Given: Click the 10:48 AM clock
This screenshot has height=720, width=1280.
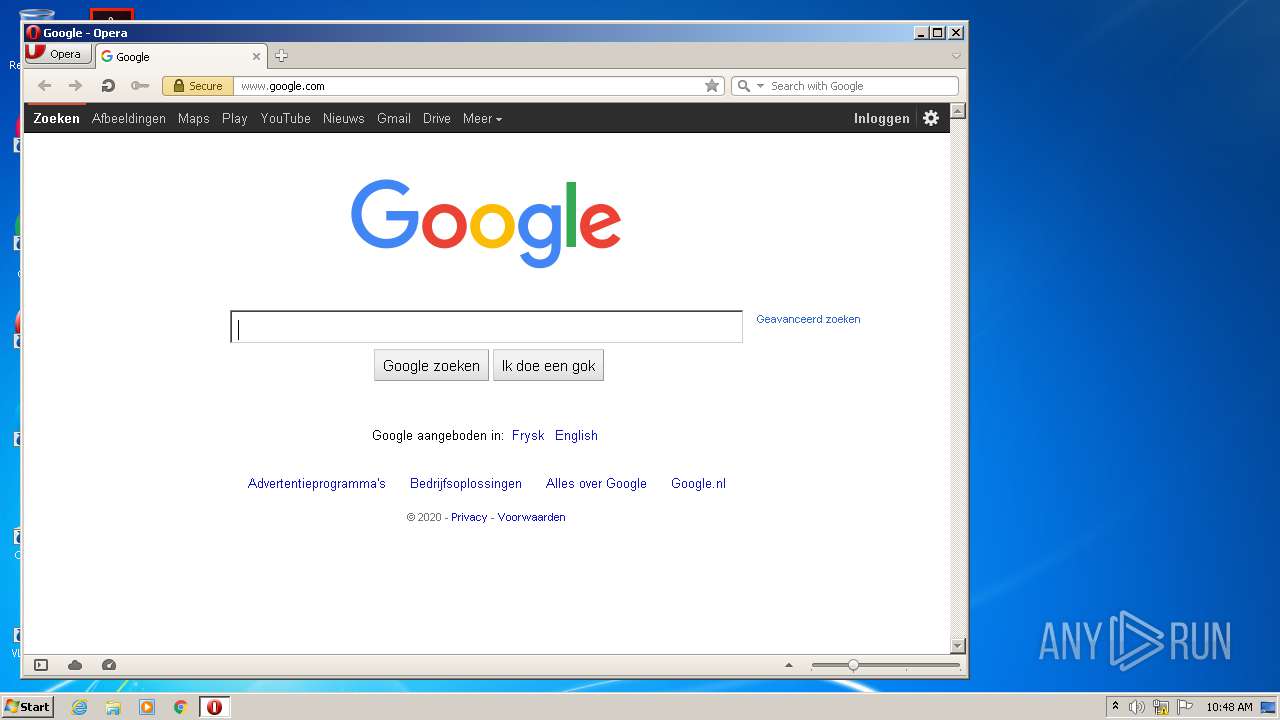Looking at the screenshot, I should [x=1229, y=707].
